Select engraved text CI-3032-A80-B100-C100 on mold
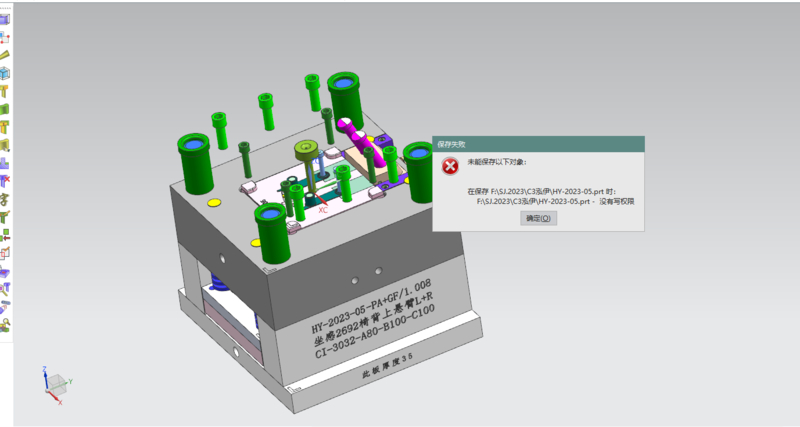The height and width of the screenshot is (427, 800). [375, 332]
